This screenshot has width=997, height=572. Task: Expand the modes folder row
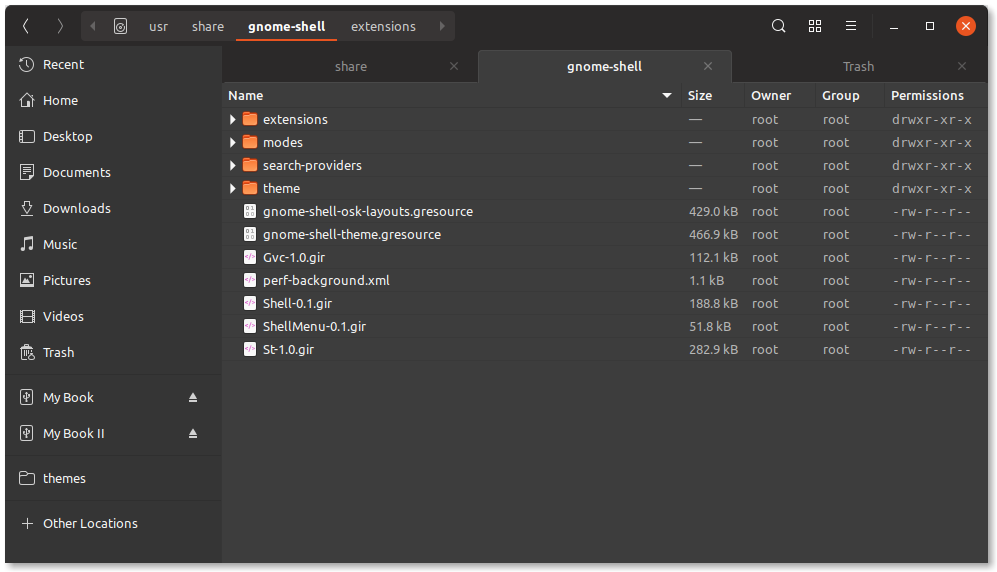coord(233,142)
